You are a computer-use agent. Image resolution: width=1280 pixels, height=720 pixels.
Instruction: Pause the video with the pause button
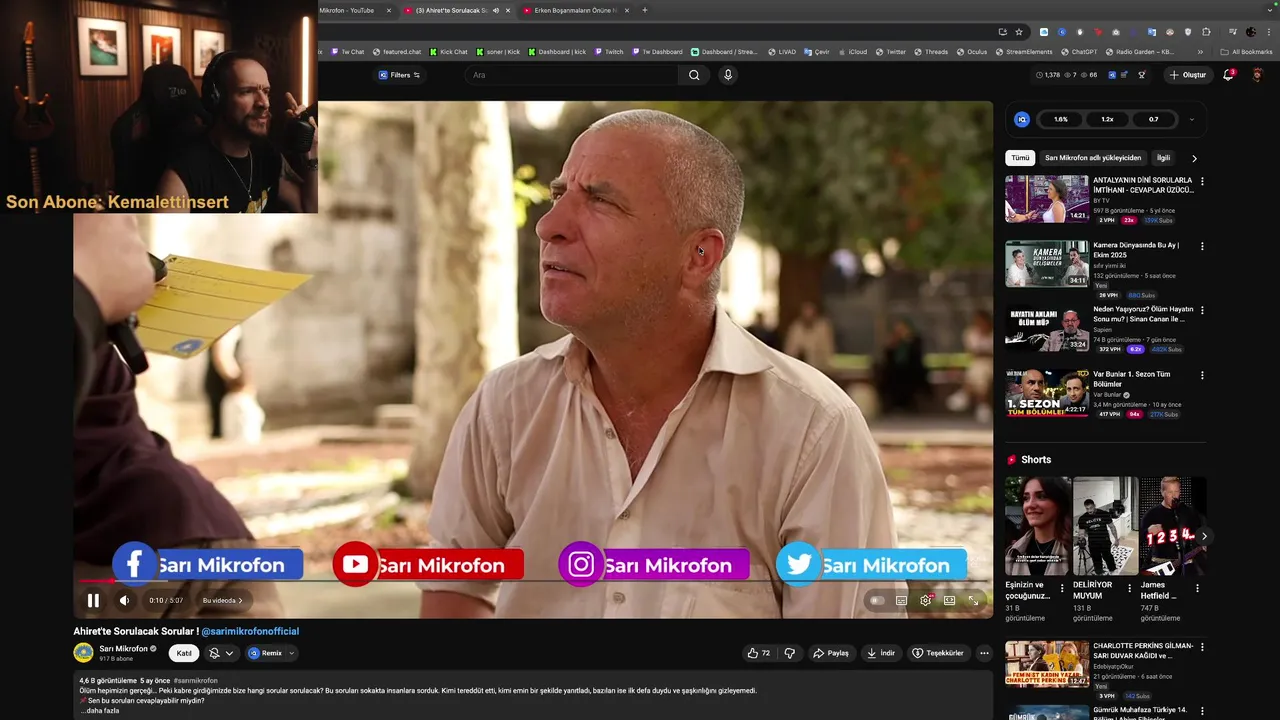tap(93, 600)
